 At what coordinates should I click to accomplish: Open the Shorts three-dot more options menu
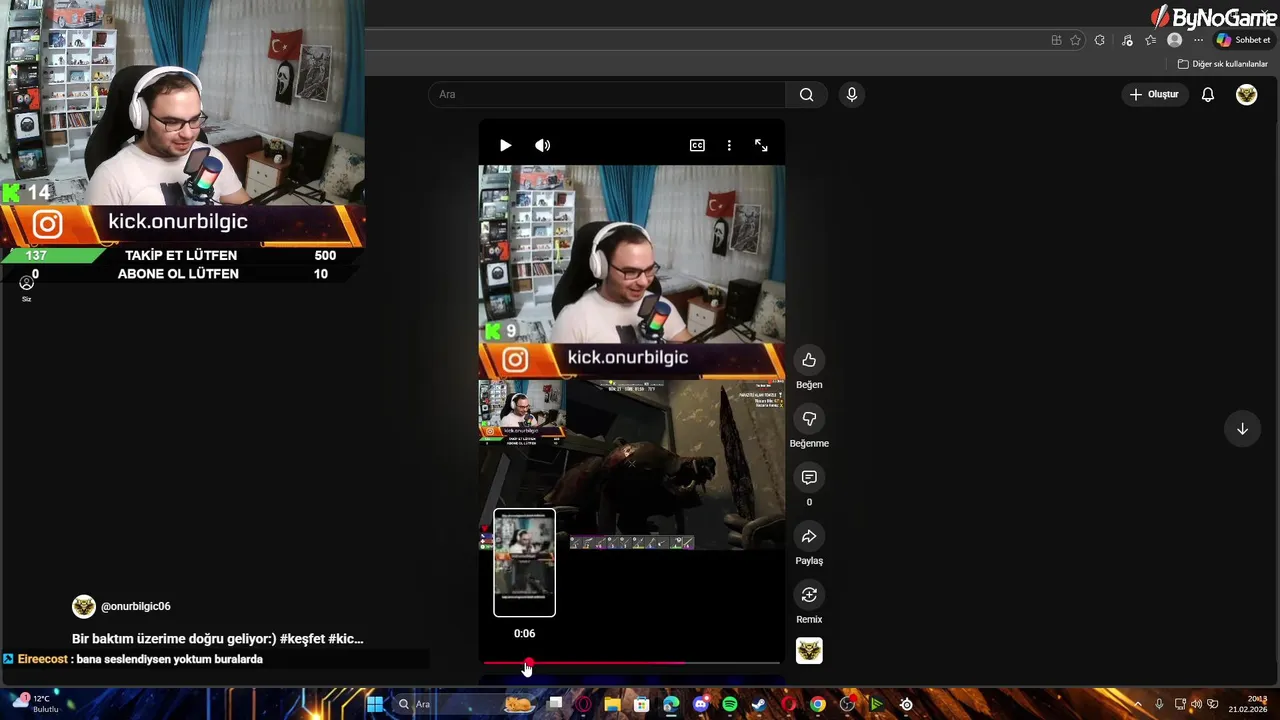coord(729,145)
